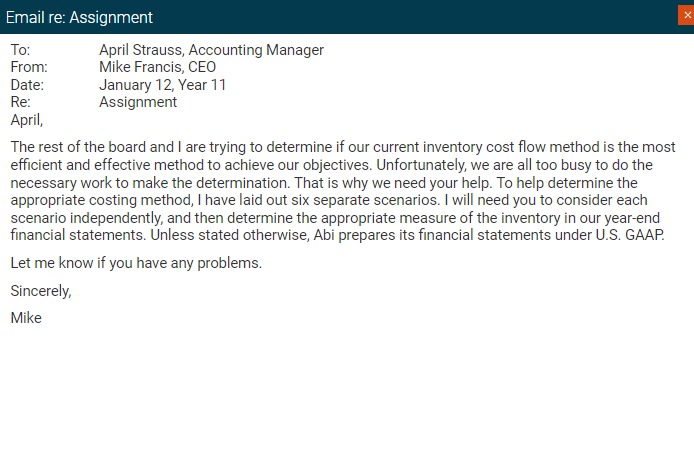The height and width of the screenshot is (463, 694).
Task: Select the 'Re:' field label
Action: coord(20,102)
